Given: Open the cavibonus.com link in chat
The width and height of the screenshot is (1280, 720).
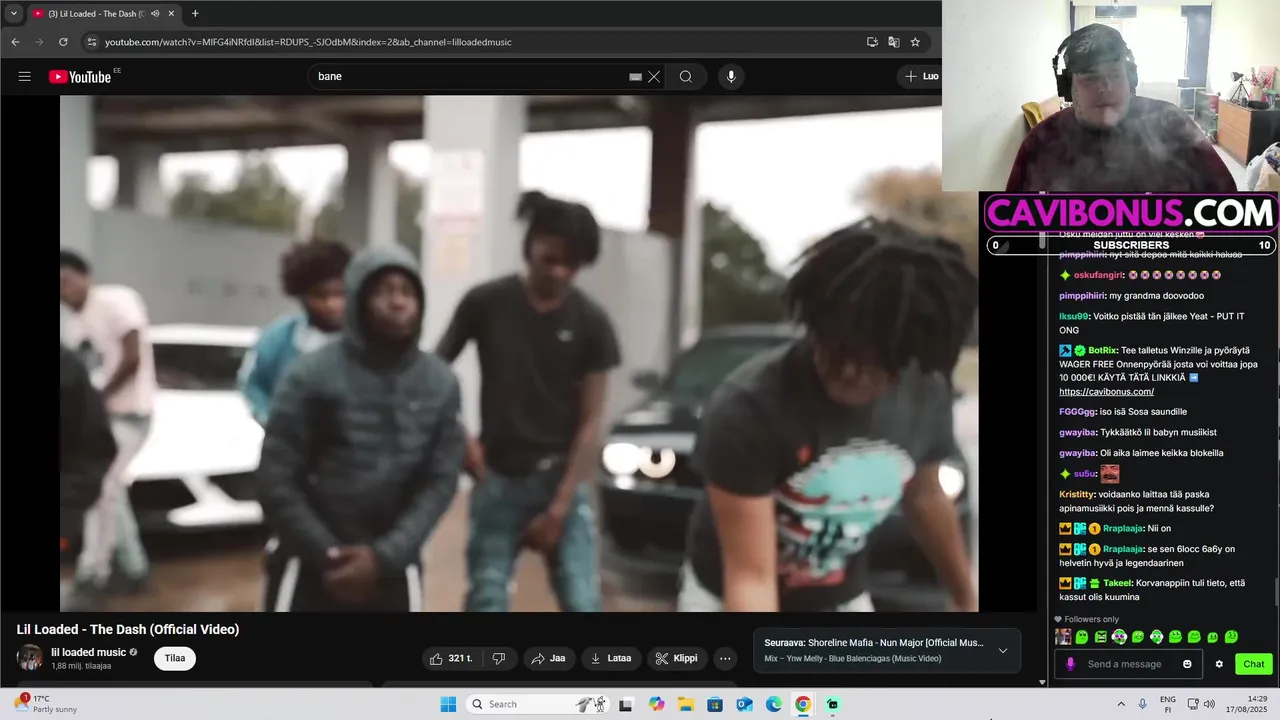Looking at the screenshot, I should point(1106,392).
